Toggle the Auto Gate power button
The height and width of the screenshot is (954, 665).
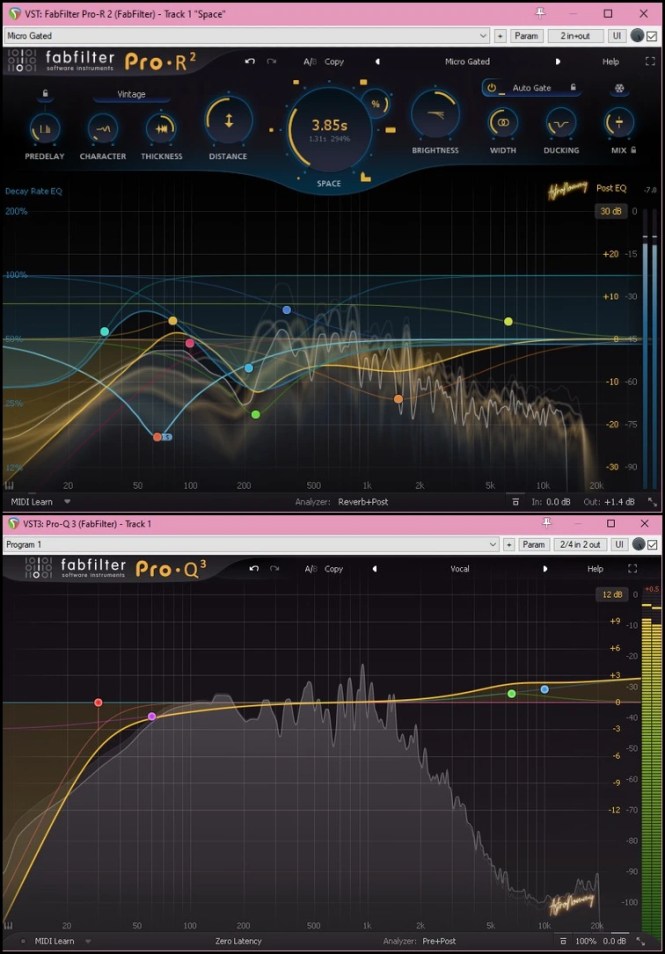click(491, 88)
